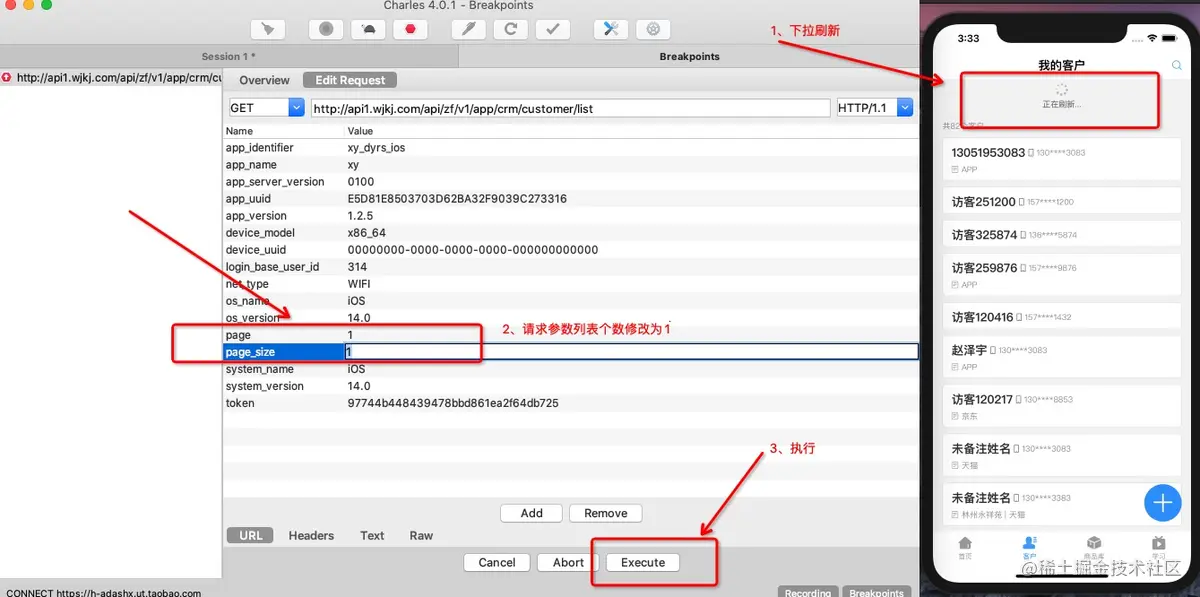Toggle the gray Record button in Charles toolbar
1200x597 pixels.
(326, 29)
